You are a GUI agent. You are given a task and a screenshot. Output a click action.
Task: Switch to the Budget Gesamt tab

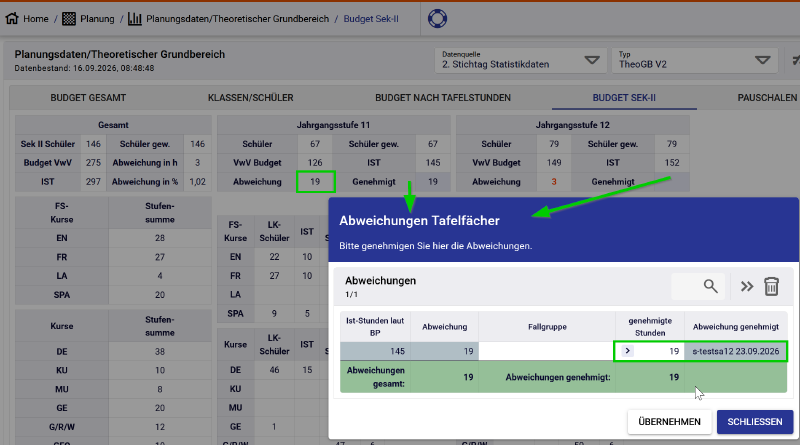88,97
